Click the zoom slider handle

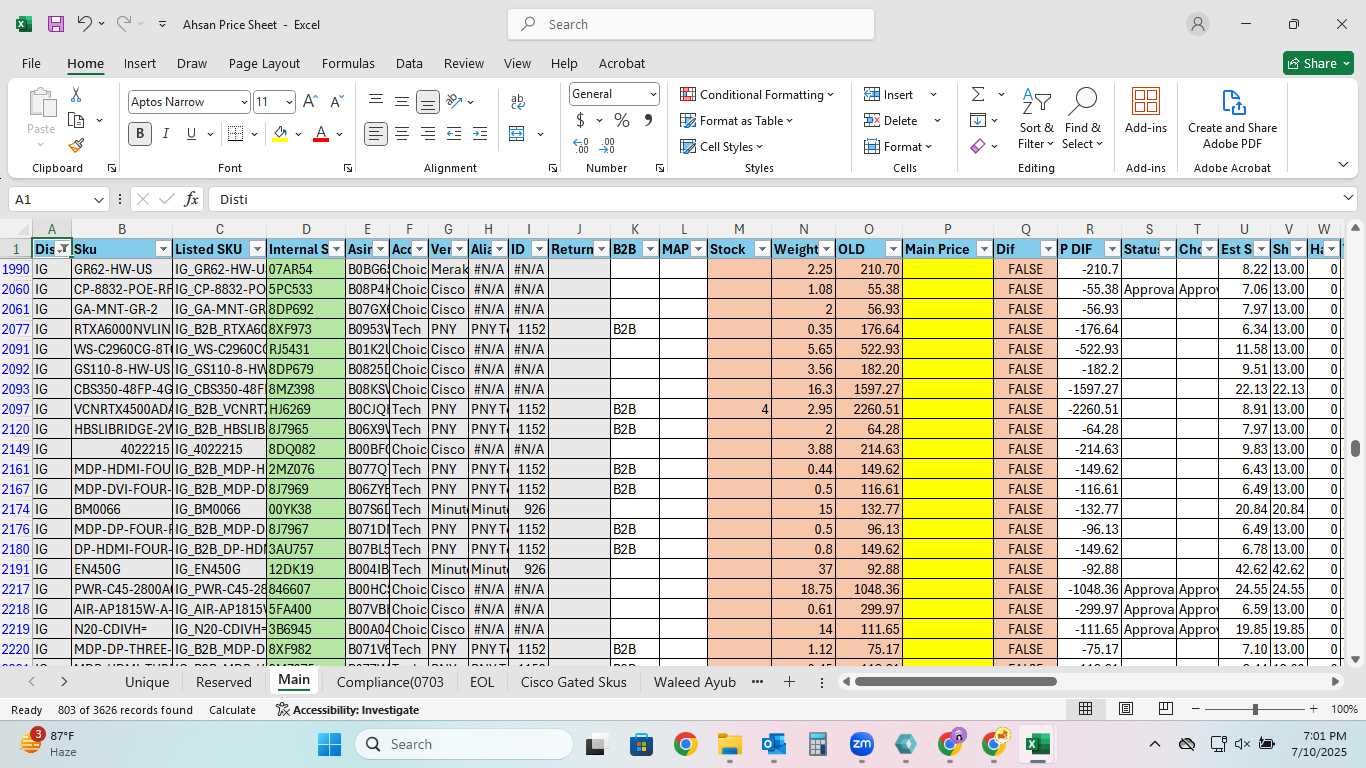1255,709
